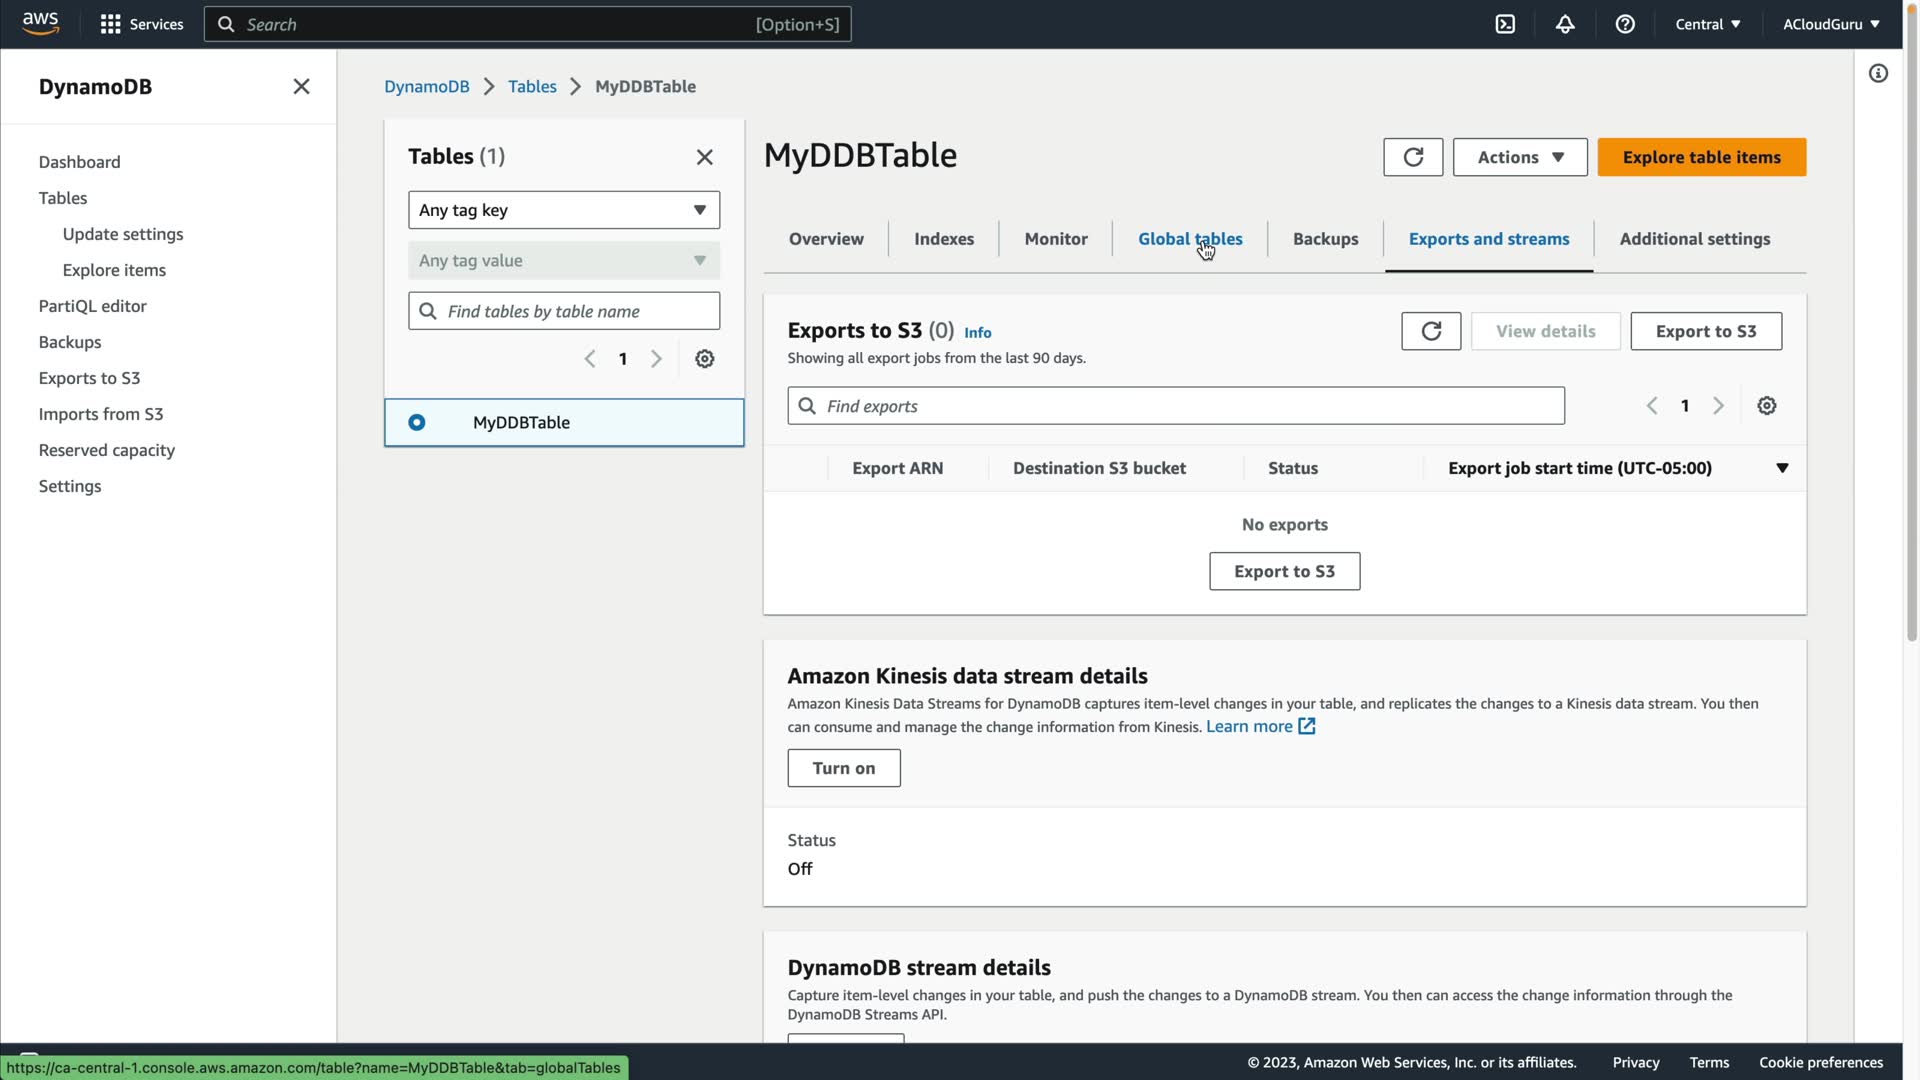Expand the Any tag key dropdown
The width and height of the screenshot is (1920, 1080).
point(563,210)
